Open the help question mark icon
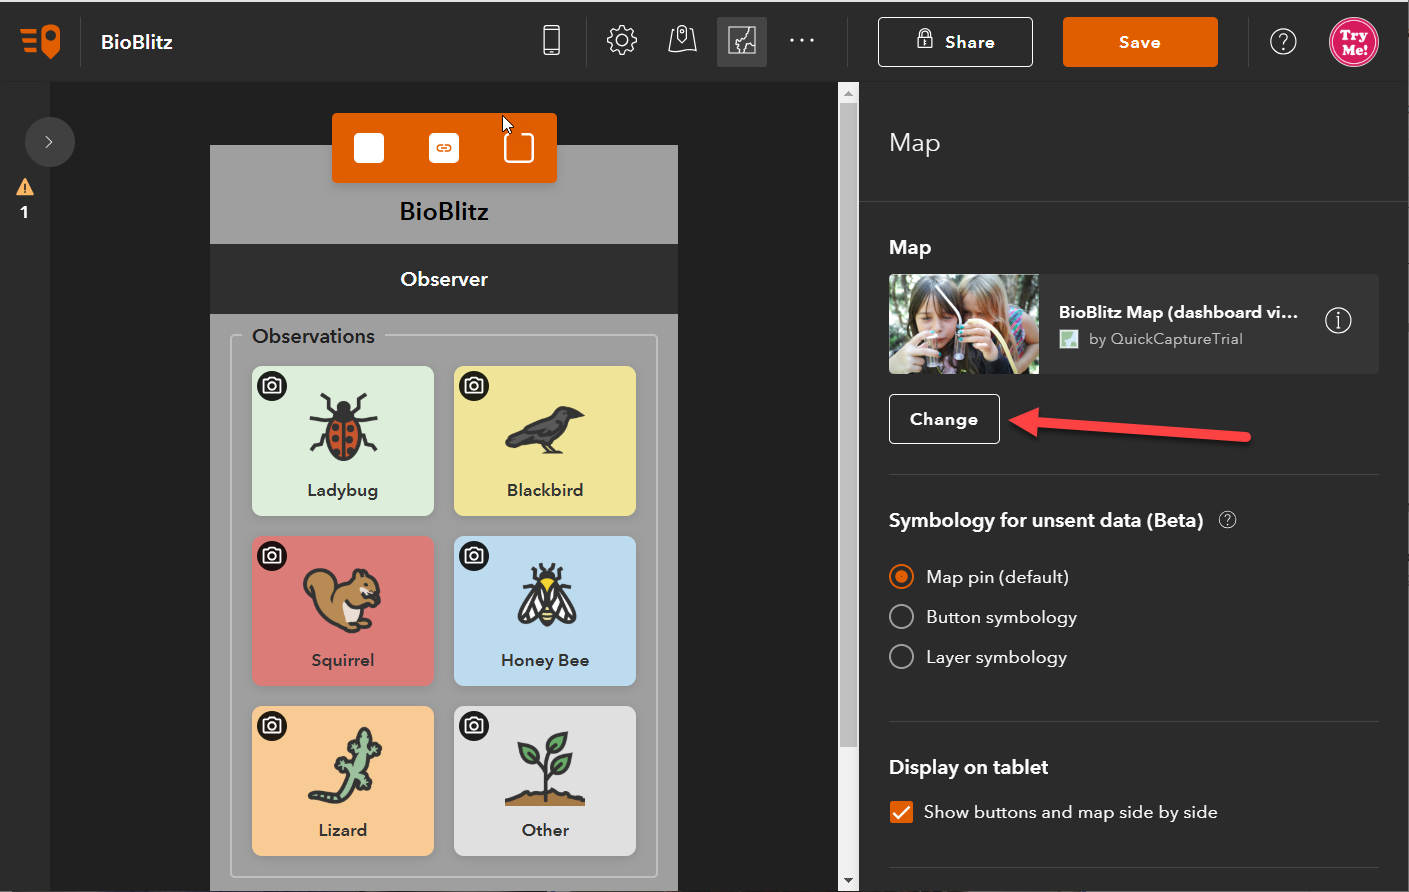 [x=1283, y=42]
